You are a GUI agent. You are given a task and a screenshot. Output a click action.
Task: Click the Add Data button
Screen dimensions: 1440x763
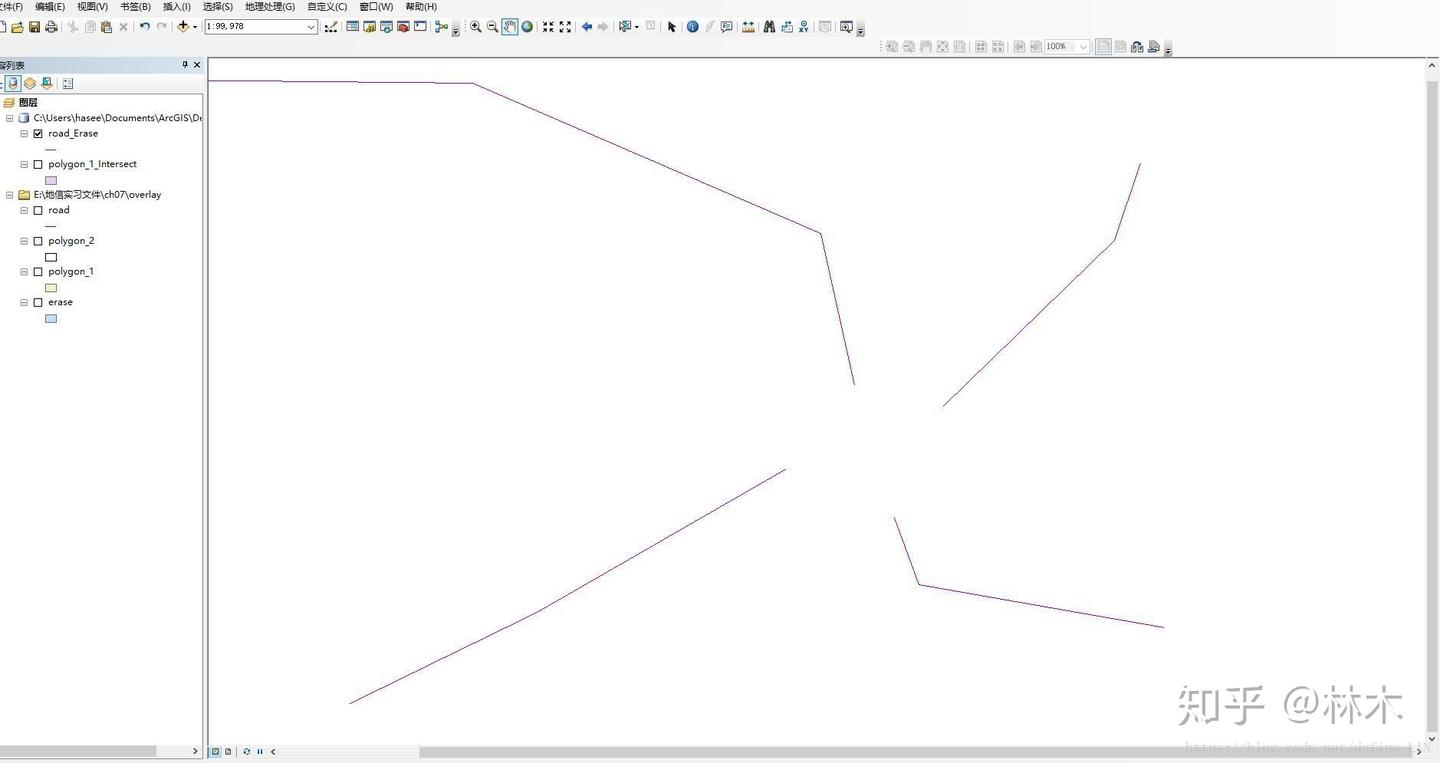coord(182,27)
